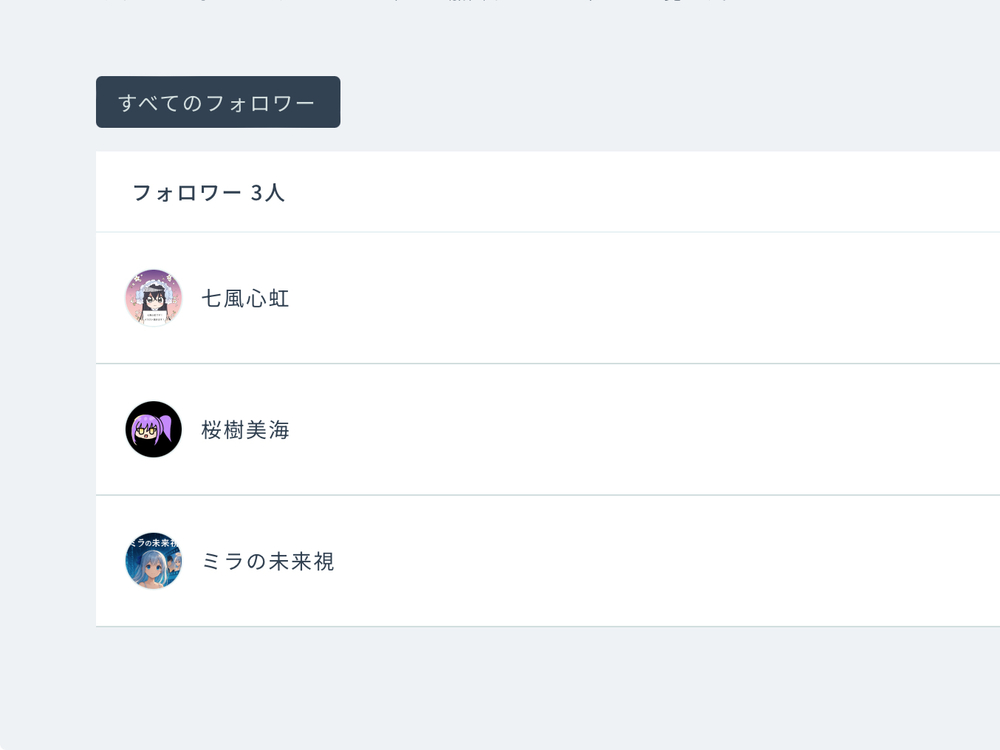Tap the night-sky themed avatar of ミラの未来視
This screenshot has height=750, width=1000.
(x=152, y=561)
